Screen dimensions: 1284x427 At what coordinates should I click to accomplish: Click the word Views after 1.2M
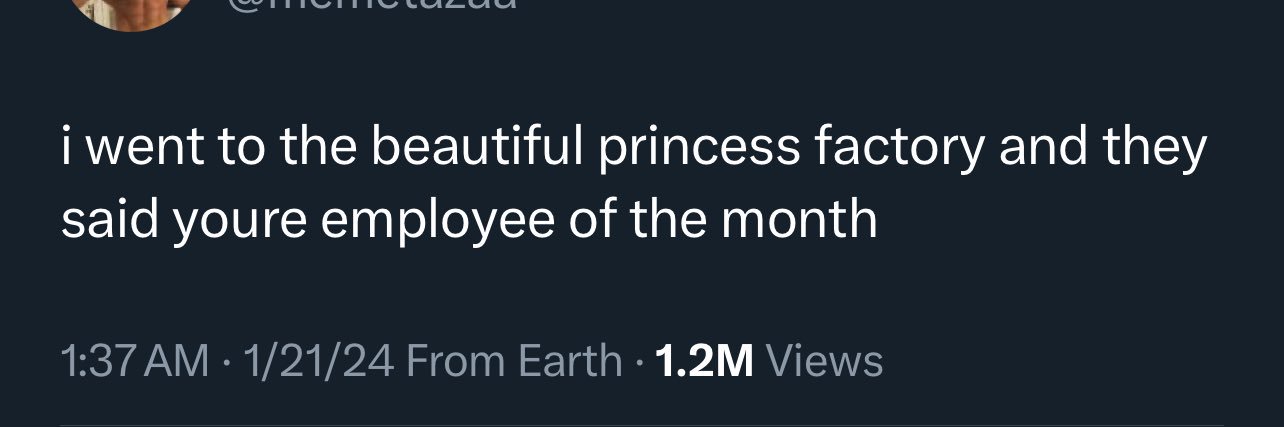click(x=824, y=361)
